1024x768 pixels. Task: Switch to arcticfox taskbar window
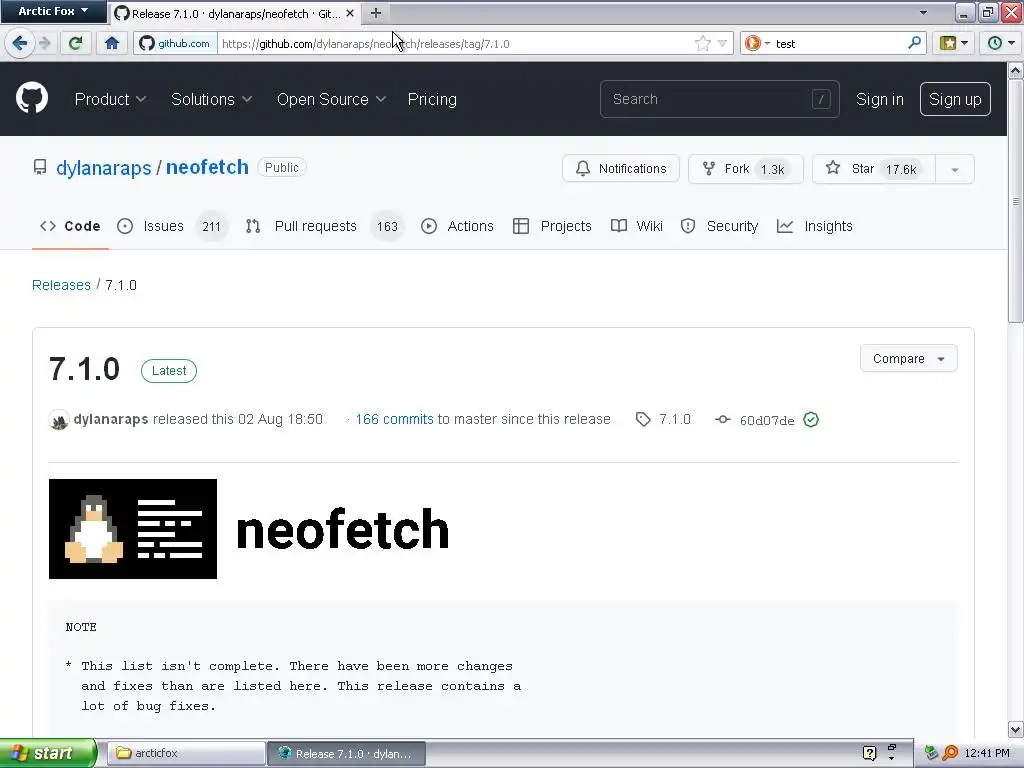pyautogui.click(x=186, y=753)
